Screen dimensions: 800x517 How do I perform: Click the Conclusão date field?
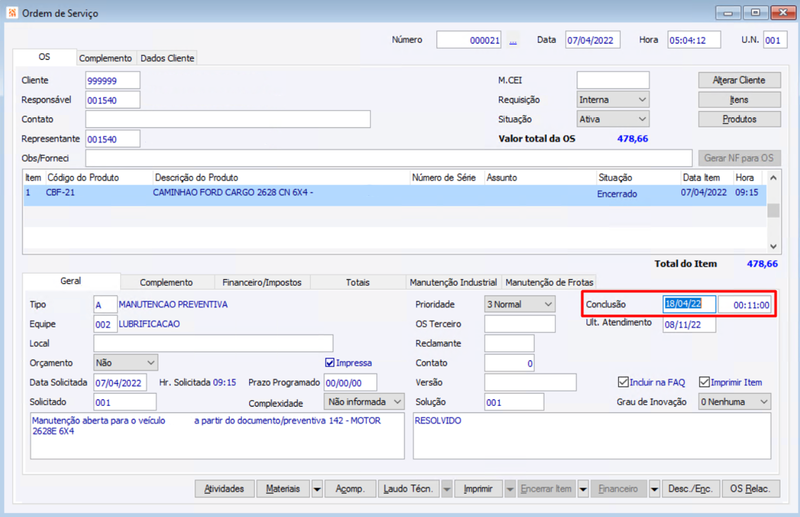[689, 304]
